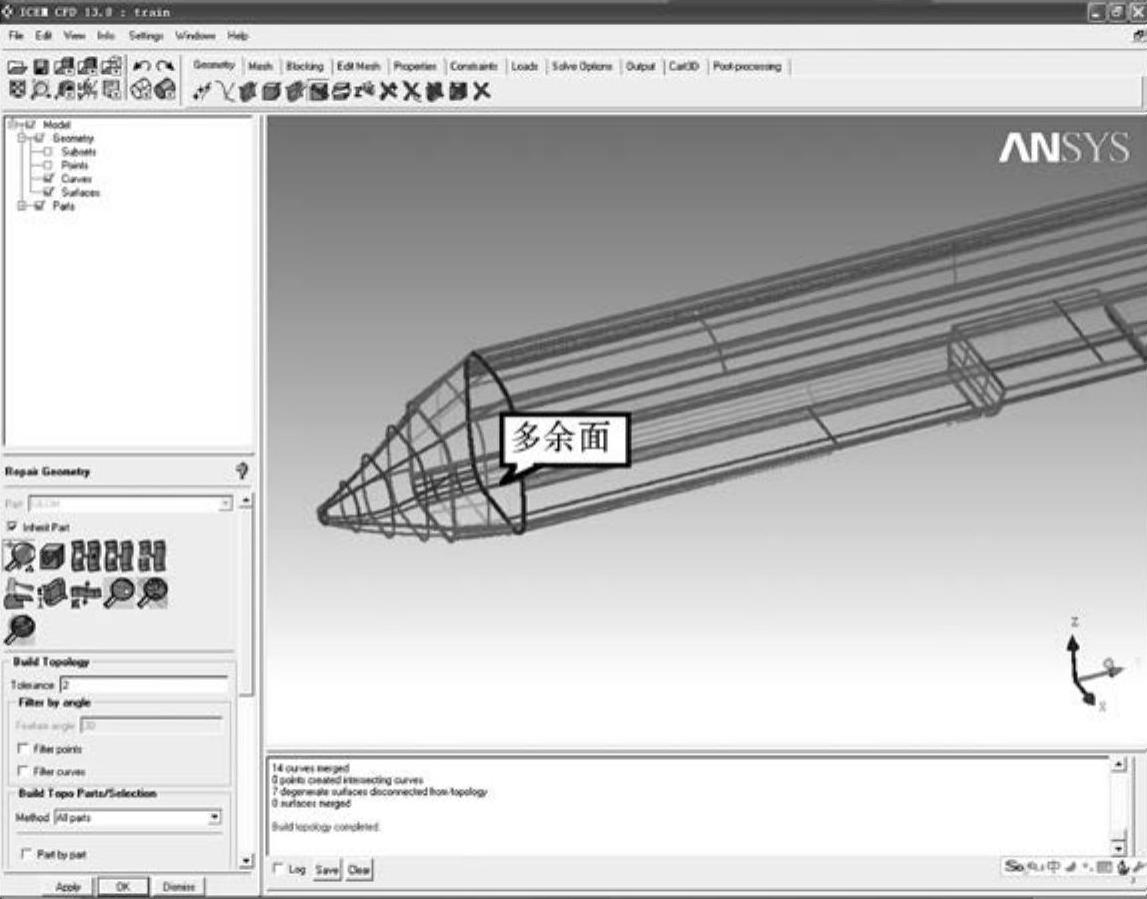Screen dimensions: 1147x899
Task: Save Project floppy disk icon
Action: point(41,67)
